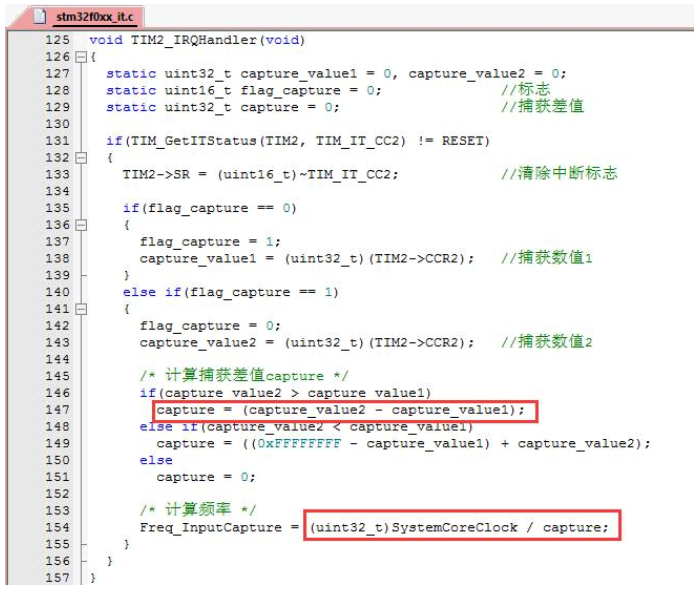The height and width of the screenshot is (591, 700).
Task: Click 'flag_capture = 0;' on line 142
Action: pyautogui.click(x=210, y=326)
